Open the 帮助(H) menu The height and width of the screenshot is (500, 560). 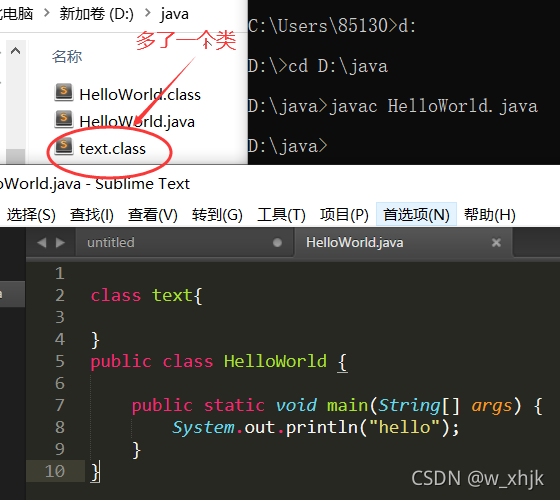click(x=490, y=215)
